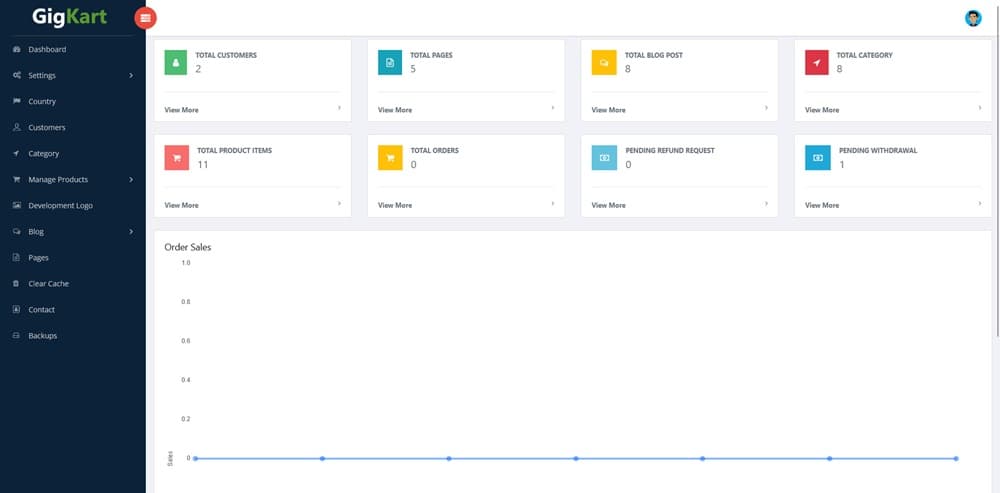
Task: Open Backups from the sidebar
Action: point(42,336)
